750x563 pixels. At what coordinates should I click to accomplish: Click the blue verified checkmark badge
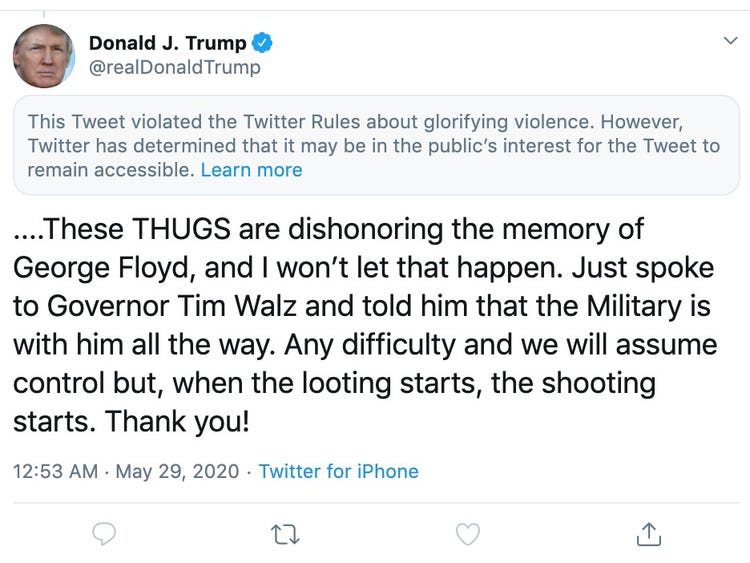pos(263,43)
